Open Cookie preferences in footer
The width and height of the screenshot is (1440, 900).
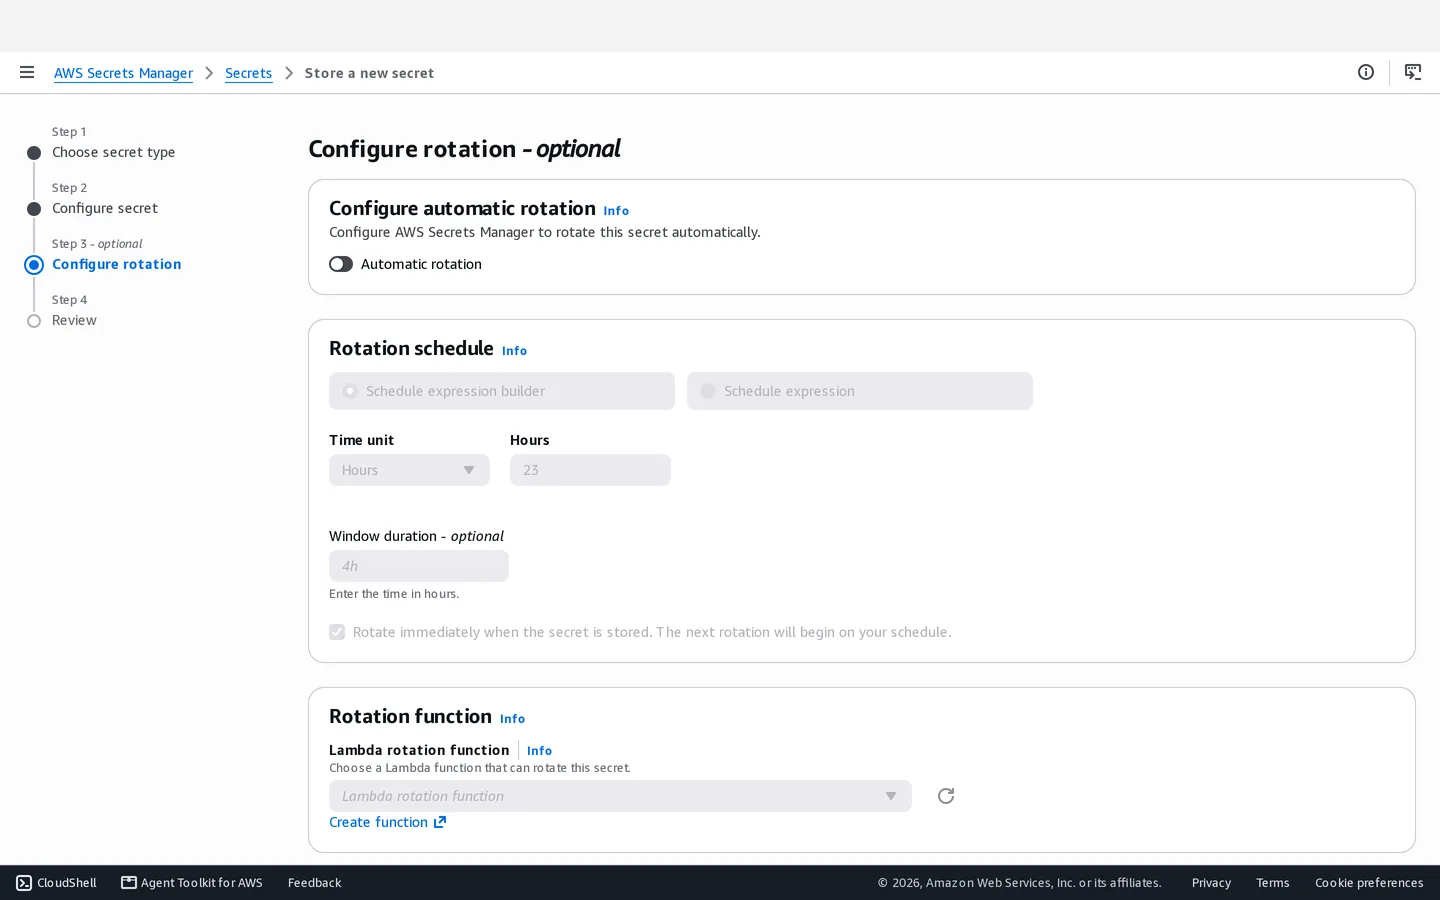(x=1369, y=883)
